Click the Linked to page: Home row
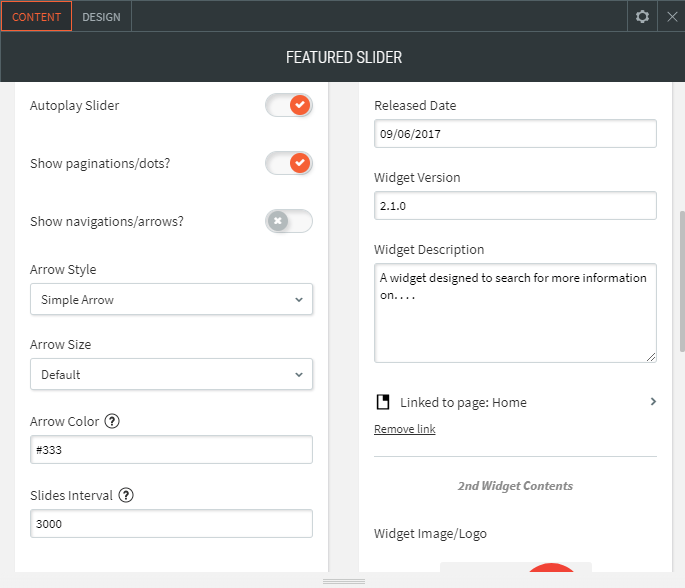Screen dimensions: 685x588 (x=463, y=402)
